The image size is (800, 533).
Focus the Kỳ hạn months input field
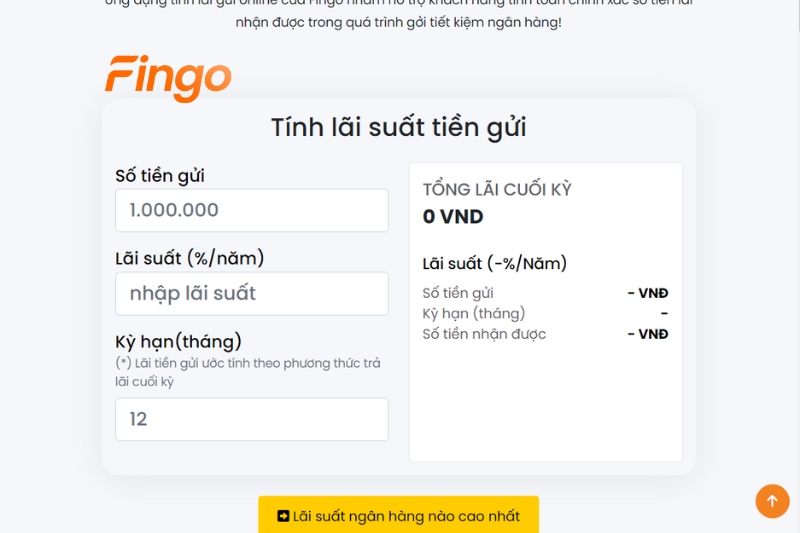tap(252, 419)
